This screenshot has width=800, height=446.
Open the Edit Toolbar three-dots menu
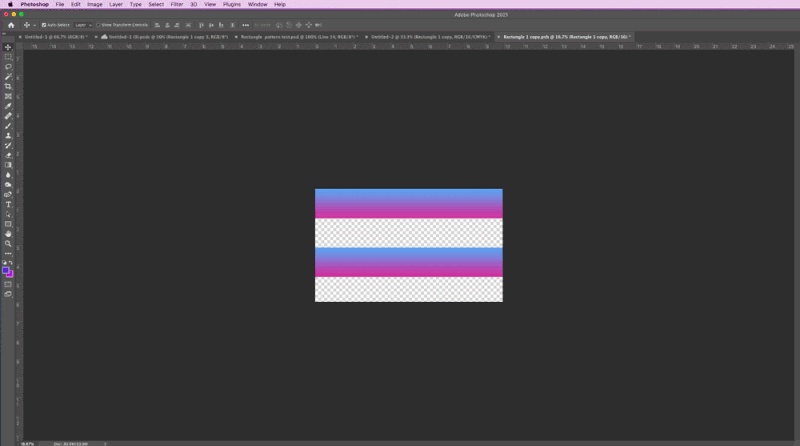pos(8,254)
